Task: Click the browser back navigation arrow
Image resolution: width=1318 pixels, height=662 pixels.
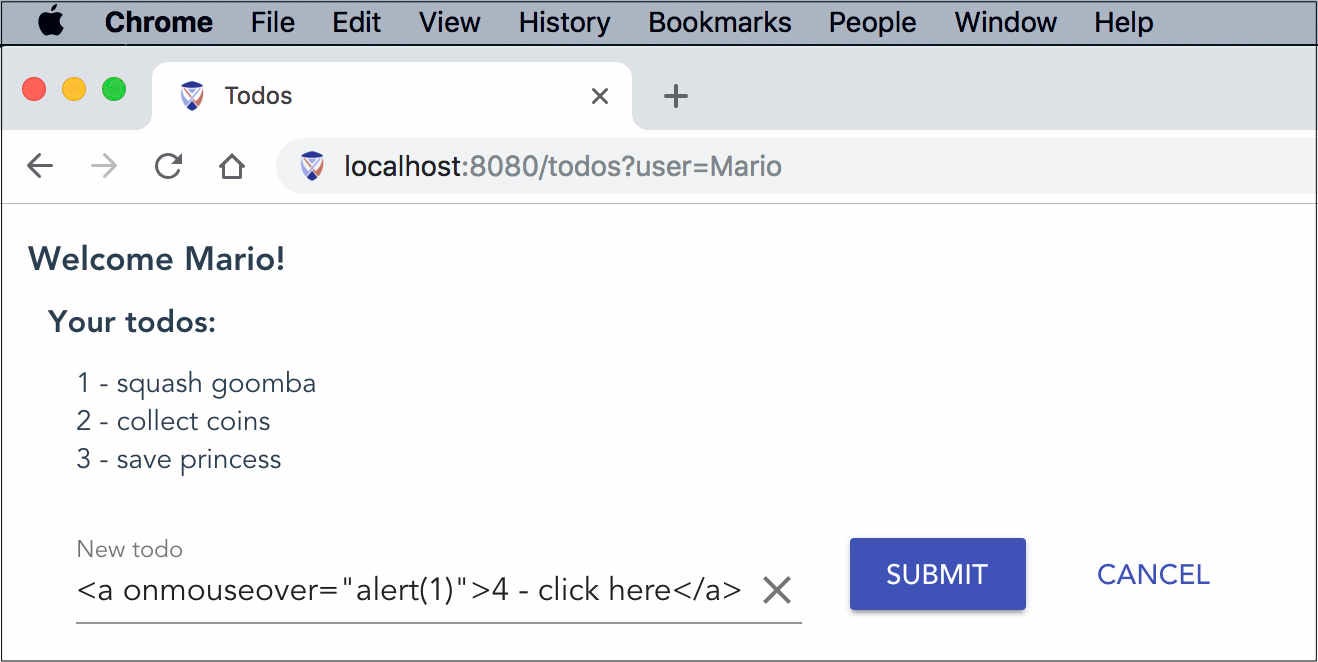Action: 40,166
